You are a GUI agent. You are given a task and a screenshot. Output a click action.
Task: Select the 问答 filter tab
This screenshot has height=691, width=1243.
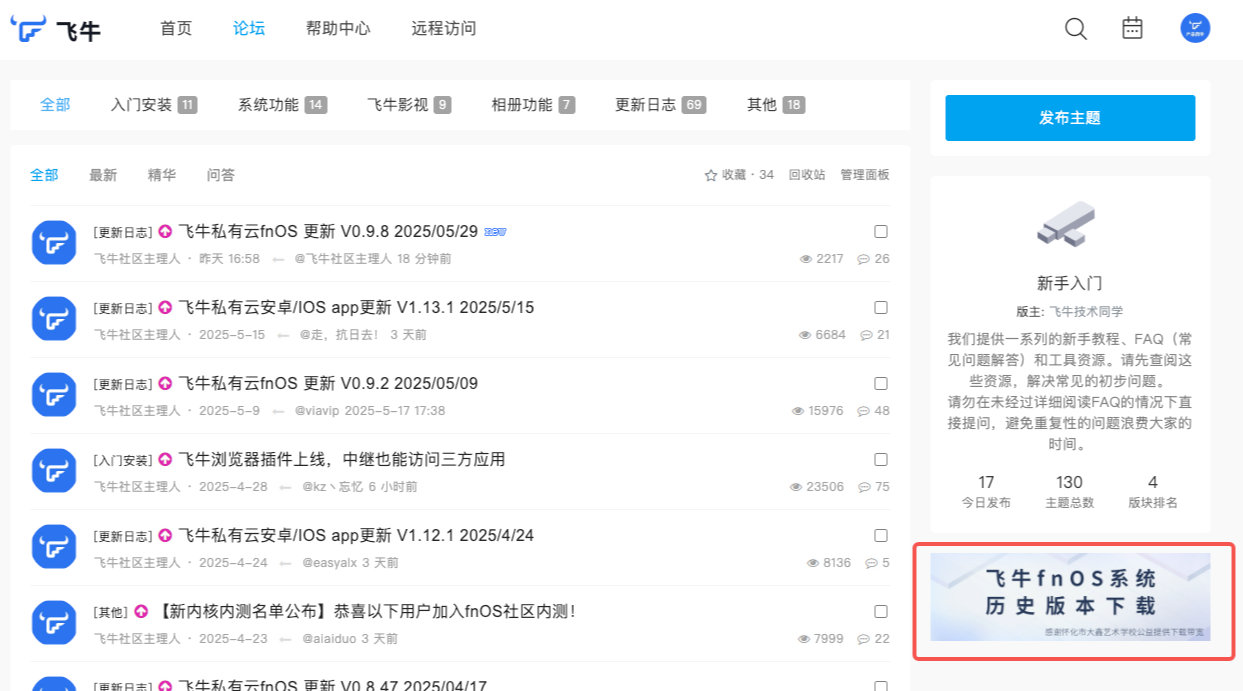221,175
